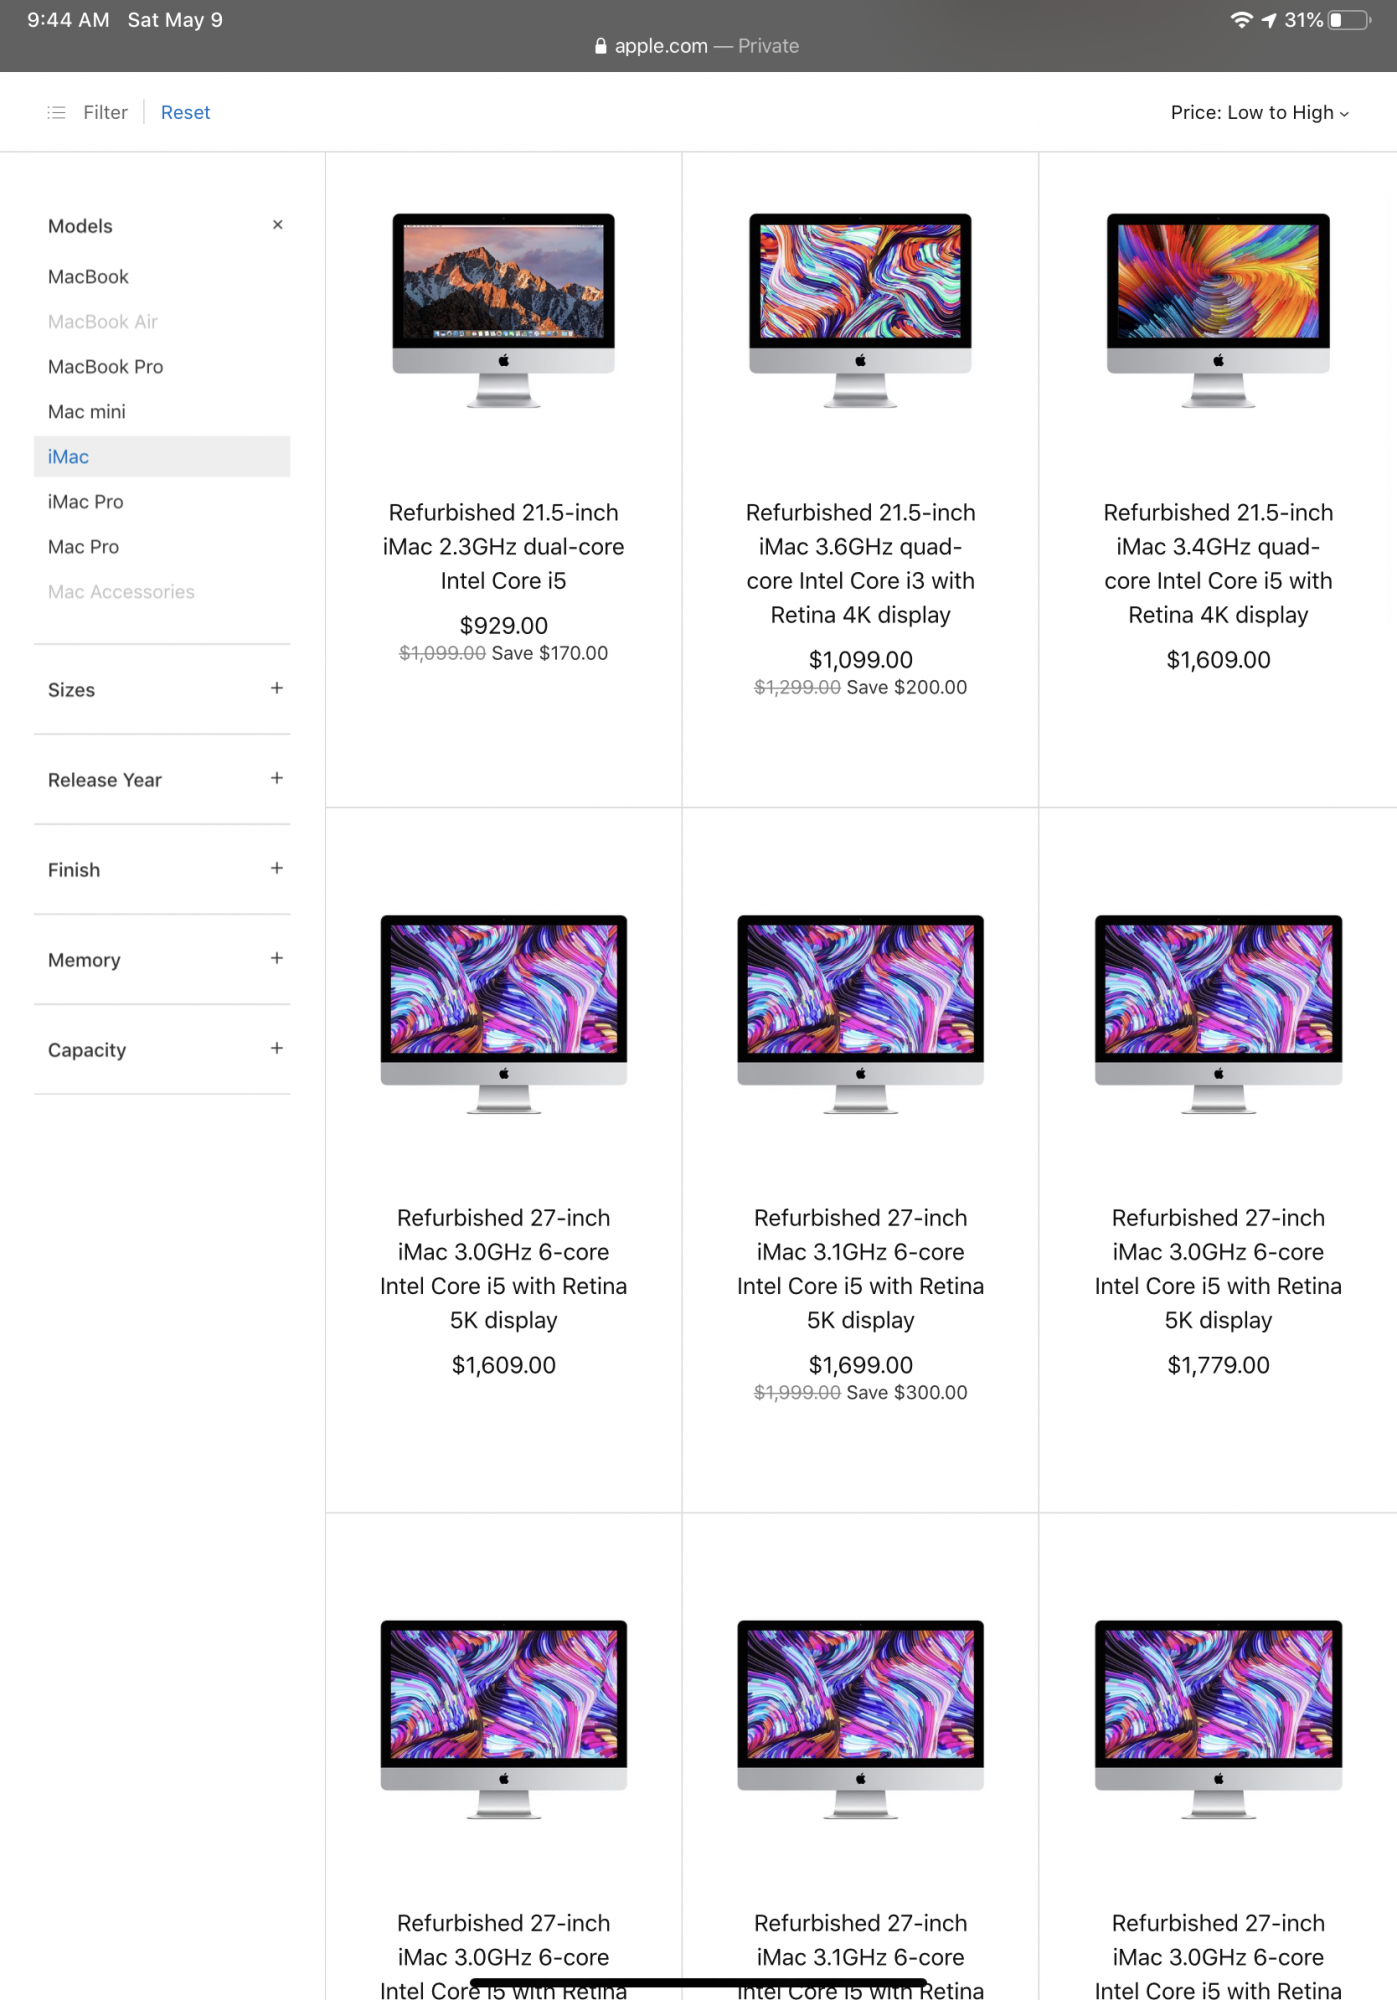
Task: Open the Finish filter plus icon
Action: click(277, 868)
